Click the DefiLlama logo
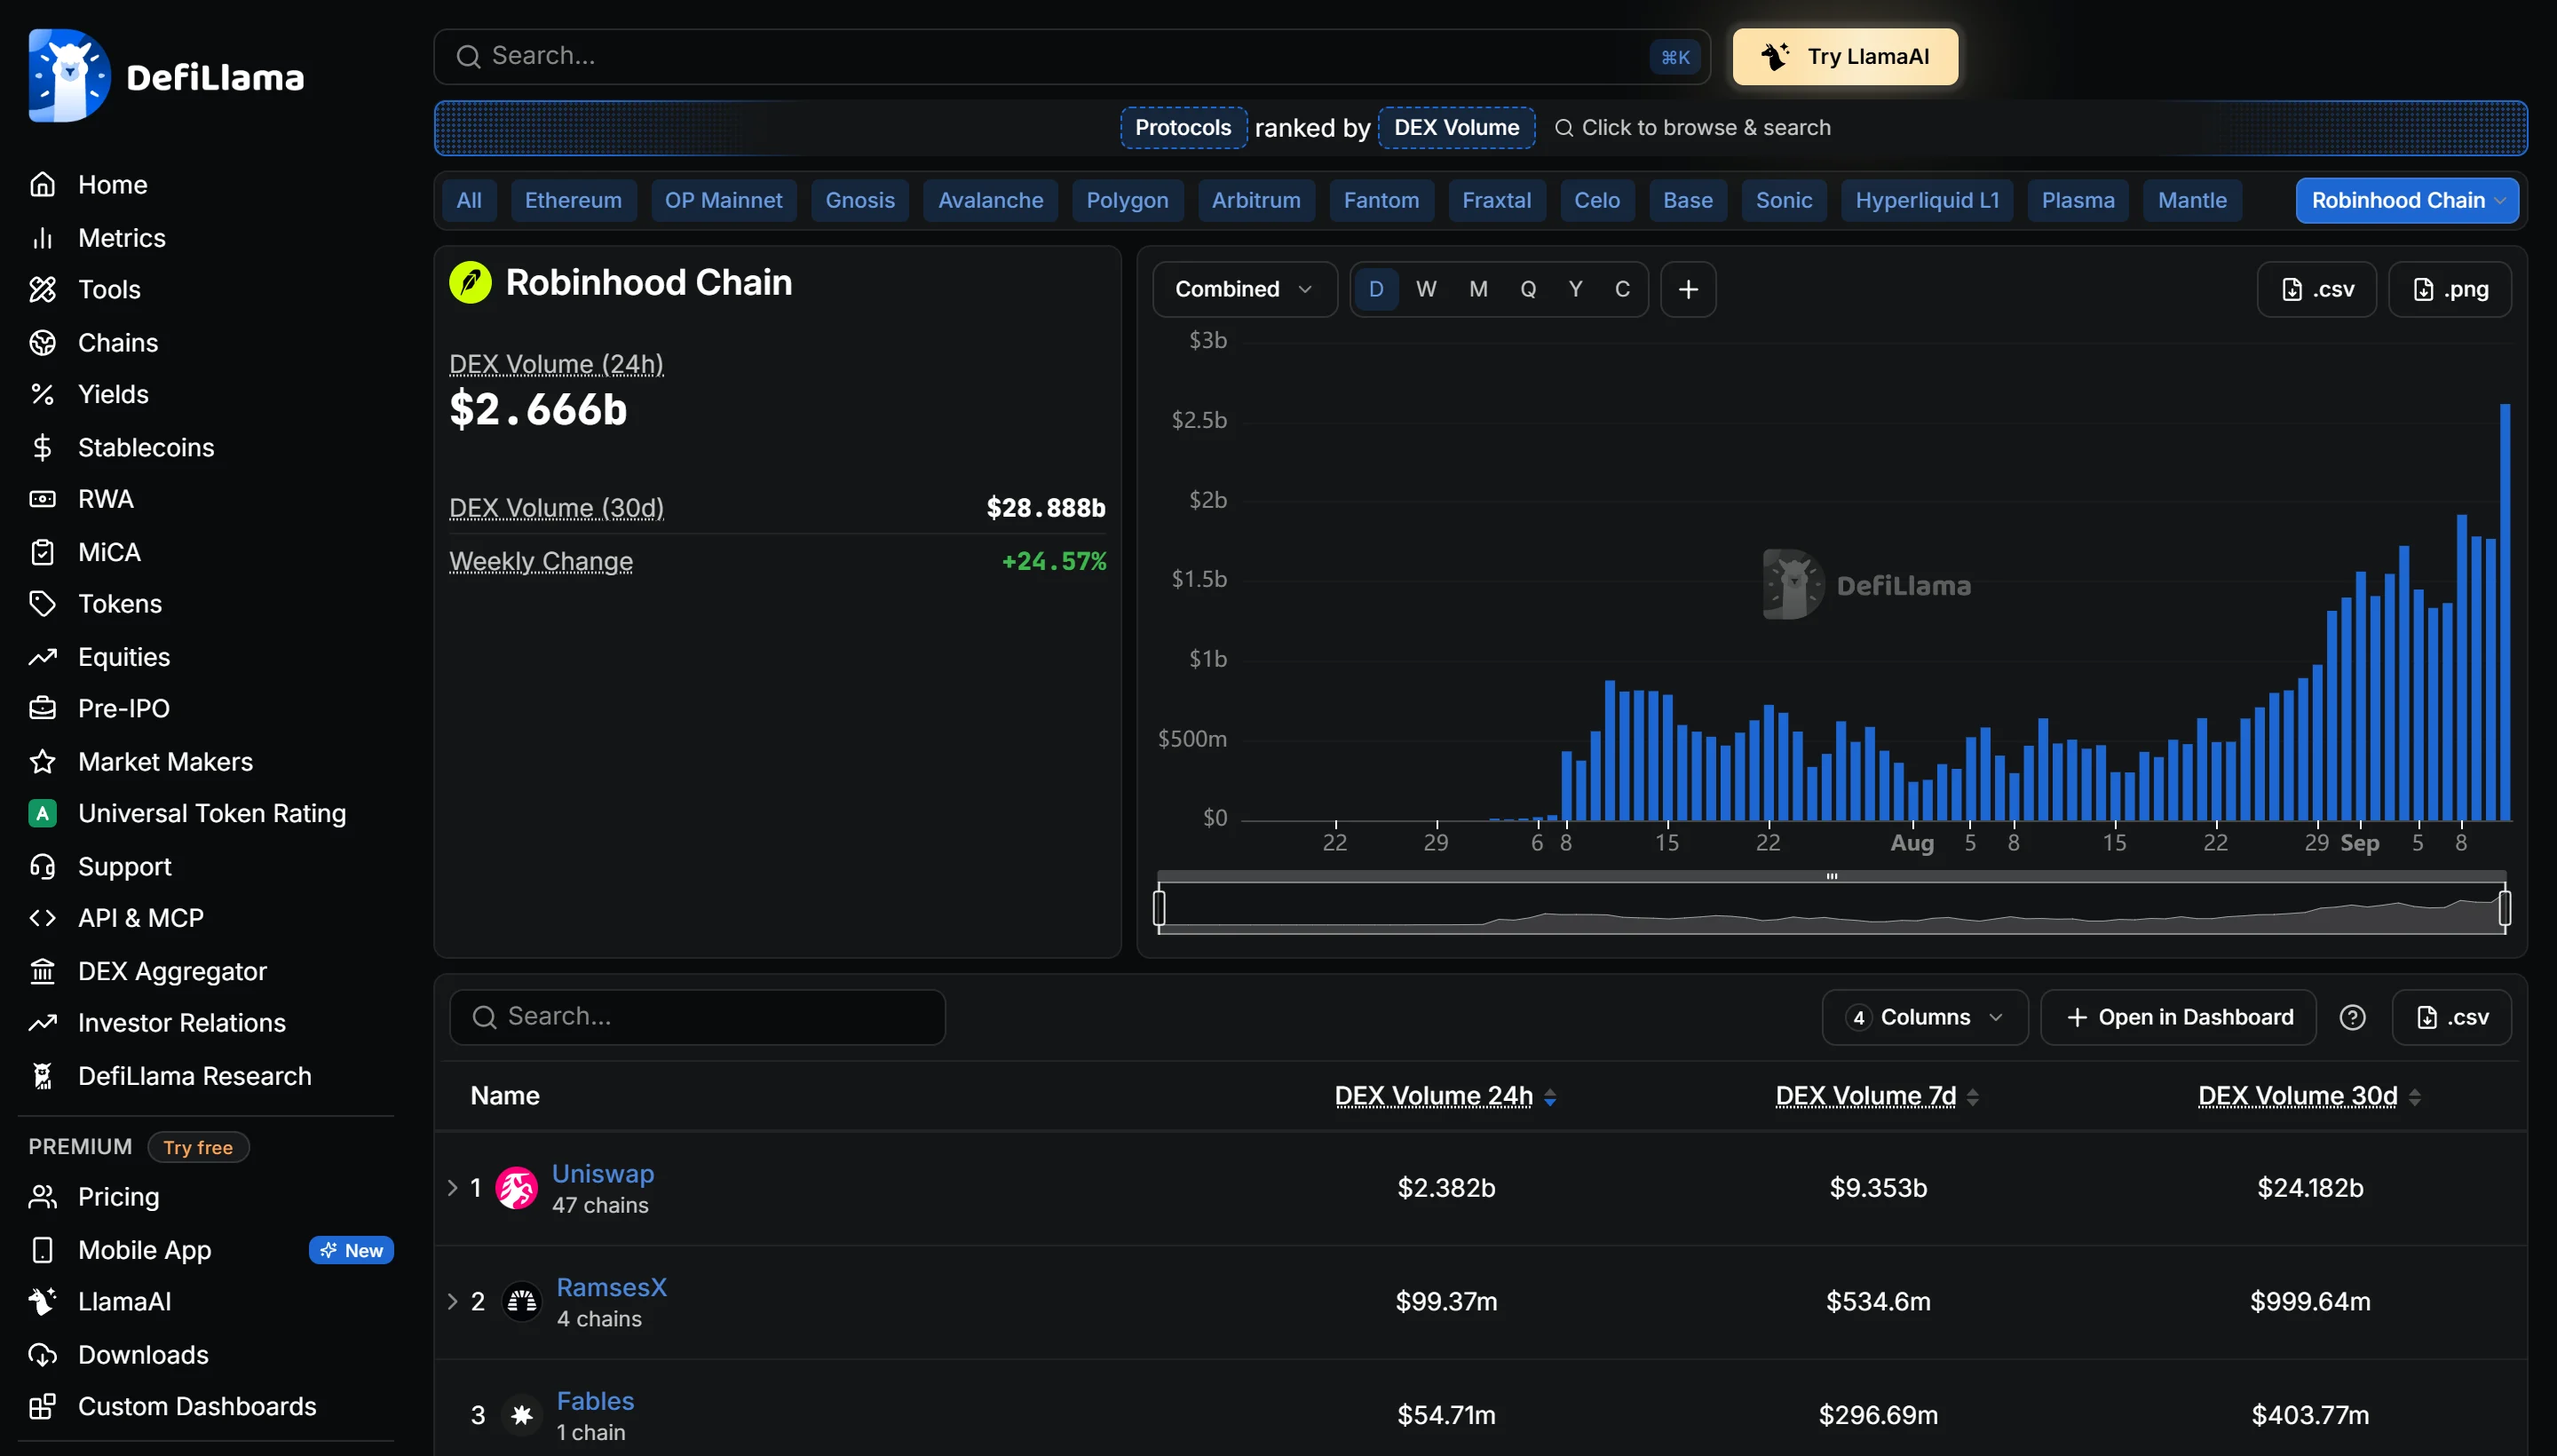This screenshot has height=1456, width=2557. (166, 76)
